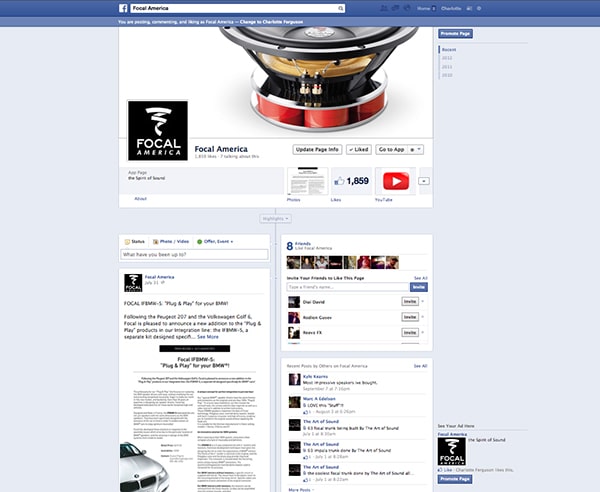Viewport: 600px width, 492px height.
Task: Invite Osei David to like the page
Action: (410, 301)
